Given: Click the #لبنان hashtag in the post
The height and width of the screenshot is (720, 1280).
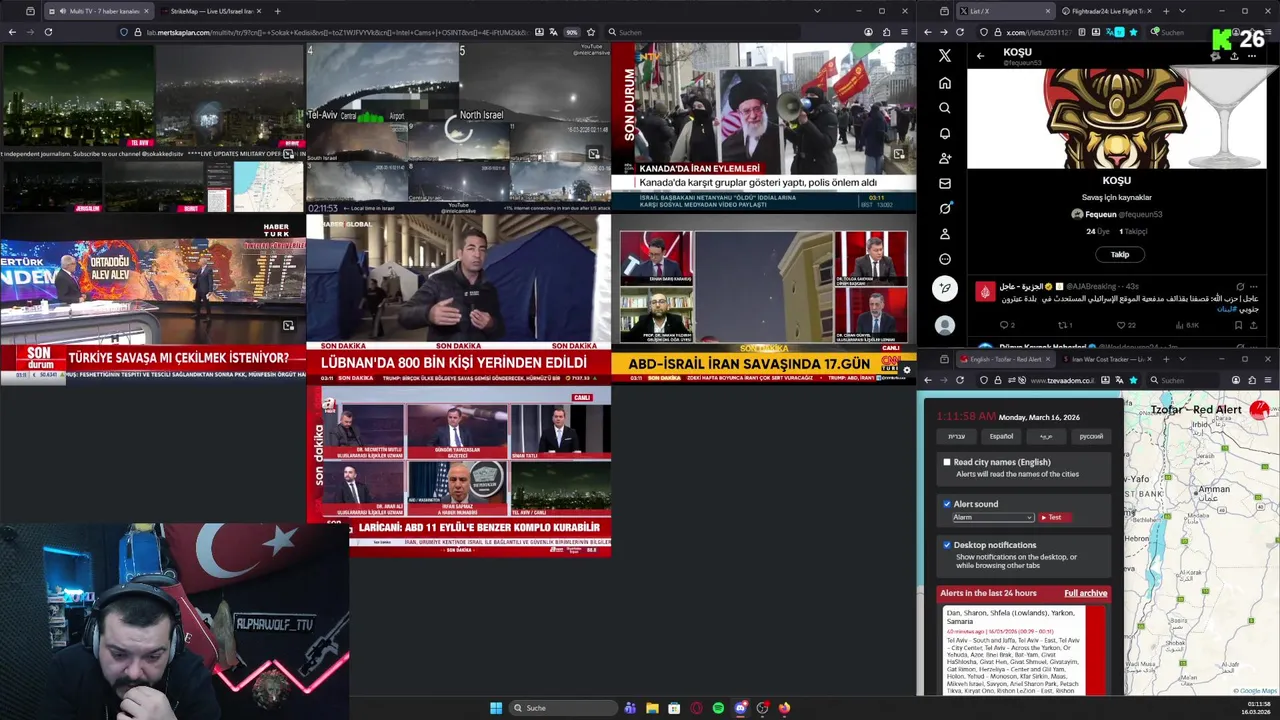Looking at the screenshot, I should [1226, 309].
